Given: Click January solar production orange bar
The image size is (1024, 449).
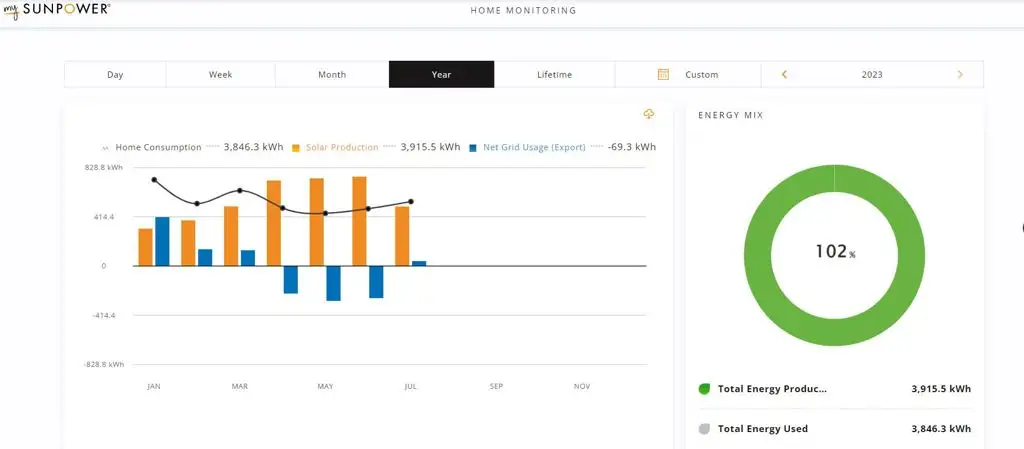Looking at the screenshot, I should (x=145, y=247).
